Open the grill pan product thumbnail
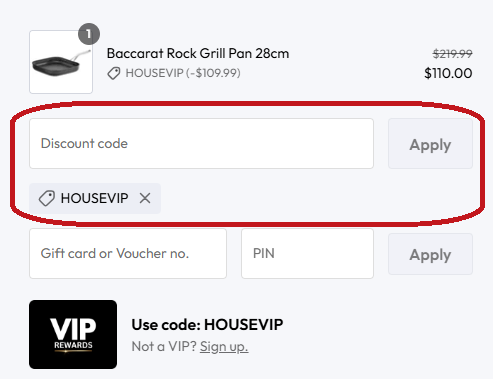The width and height of the screenshot is (493, 379). [x=61, y=62]
